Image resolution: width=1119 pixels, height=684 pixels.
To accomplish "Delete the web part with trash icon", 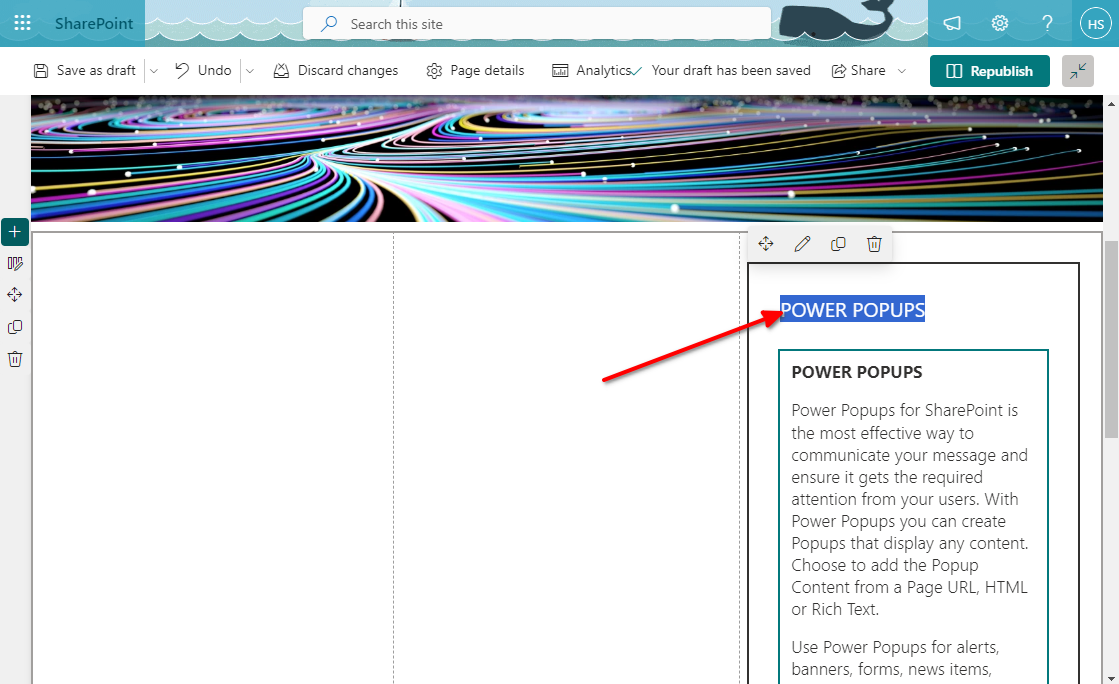I will (874, 244).
